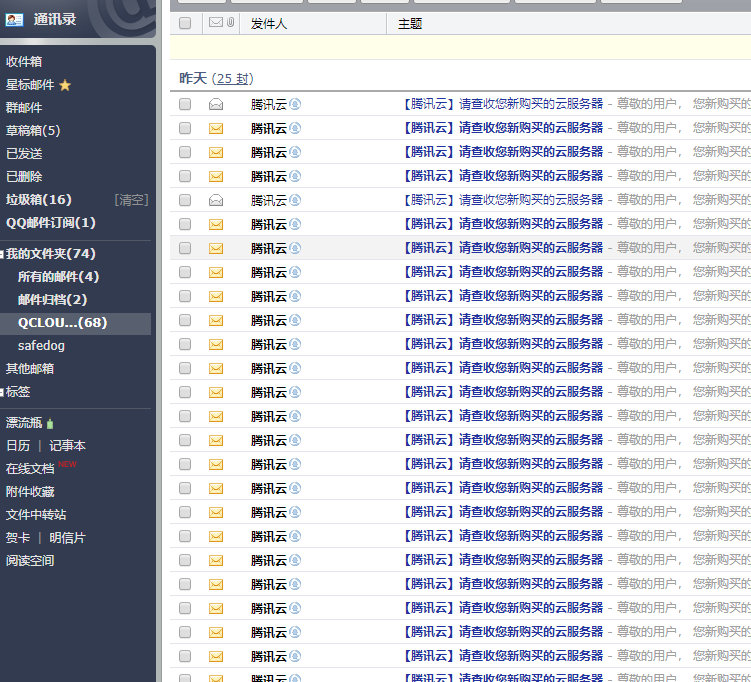
Task: Click the 25 封 count link
Action: click(235, 78)
